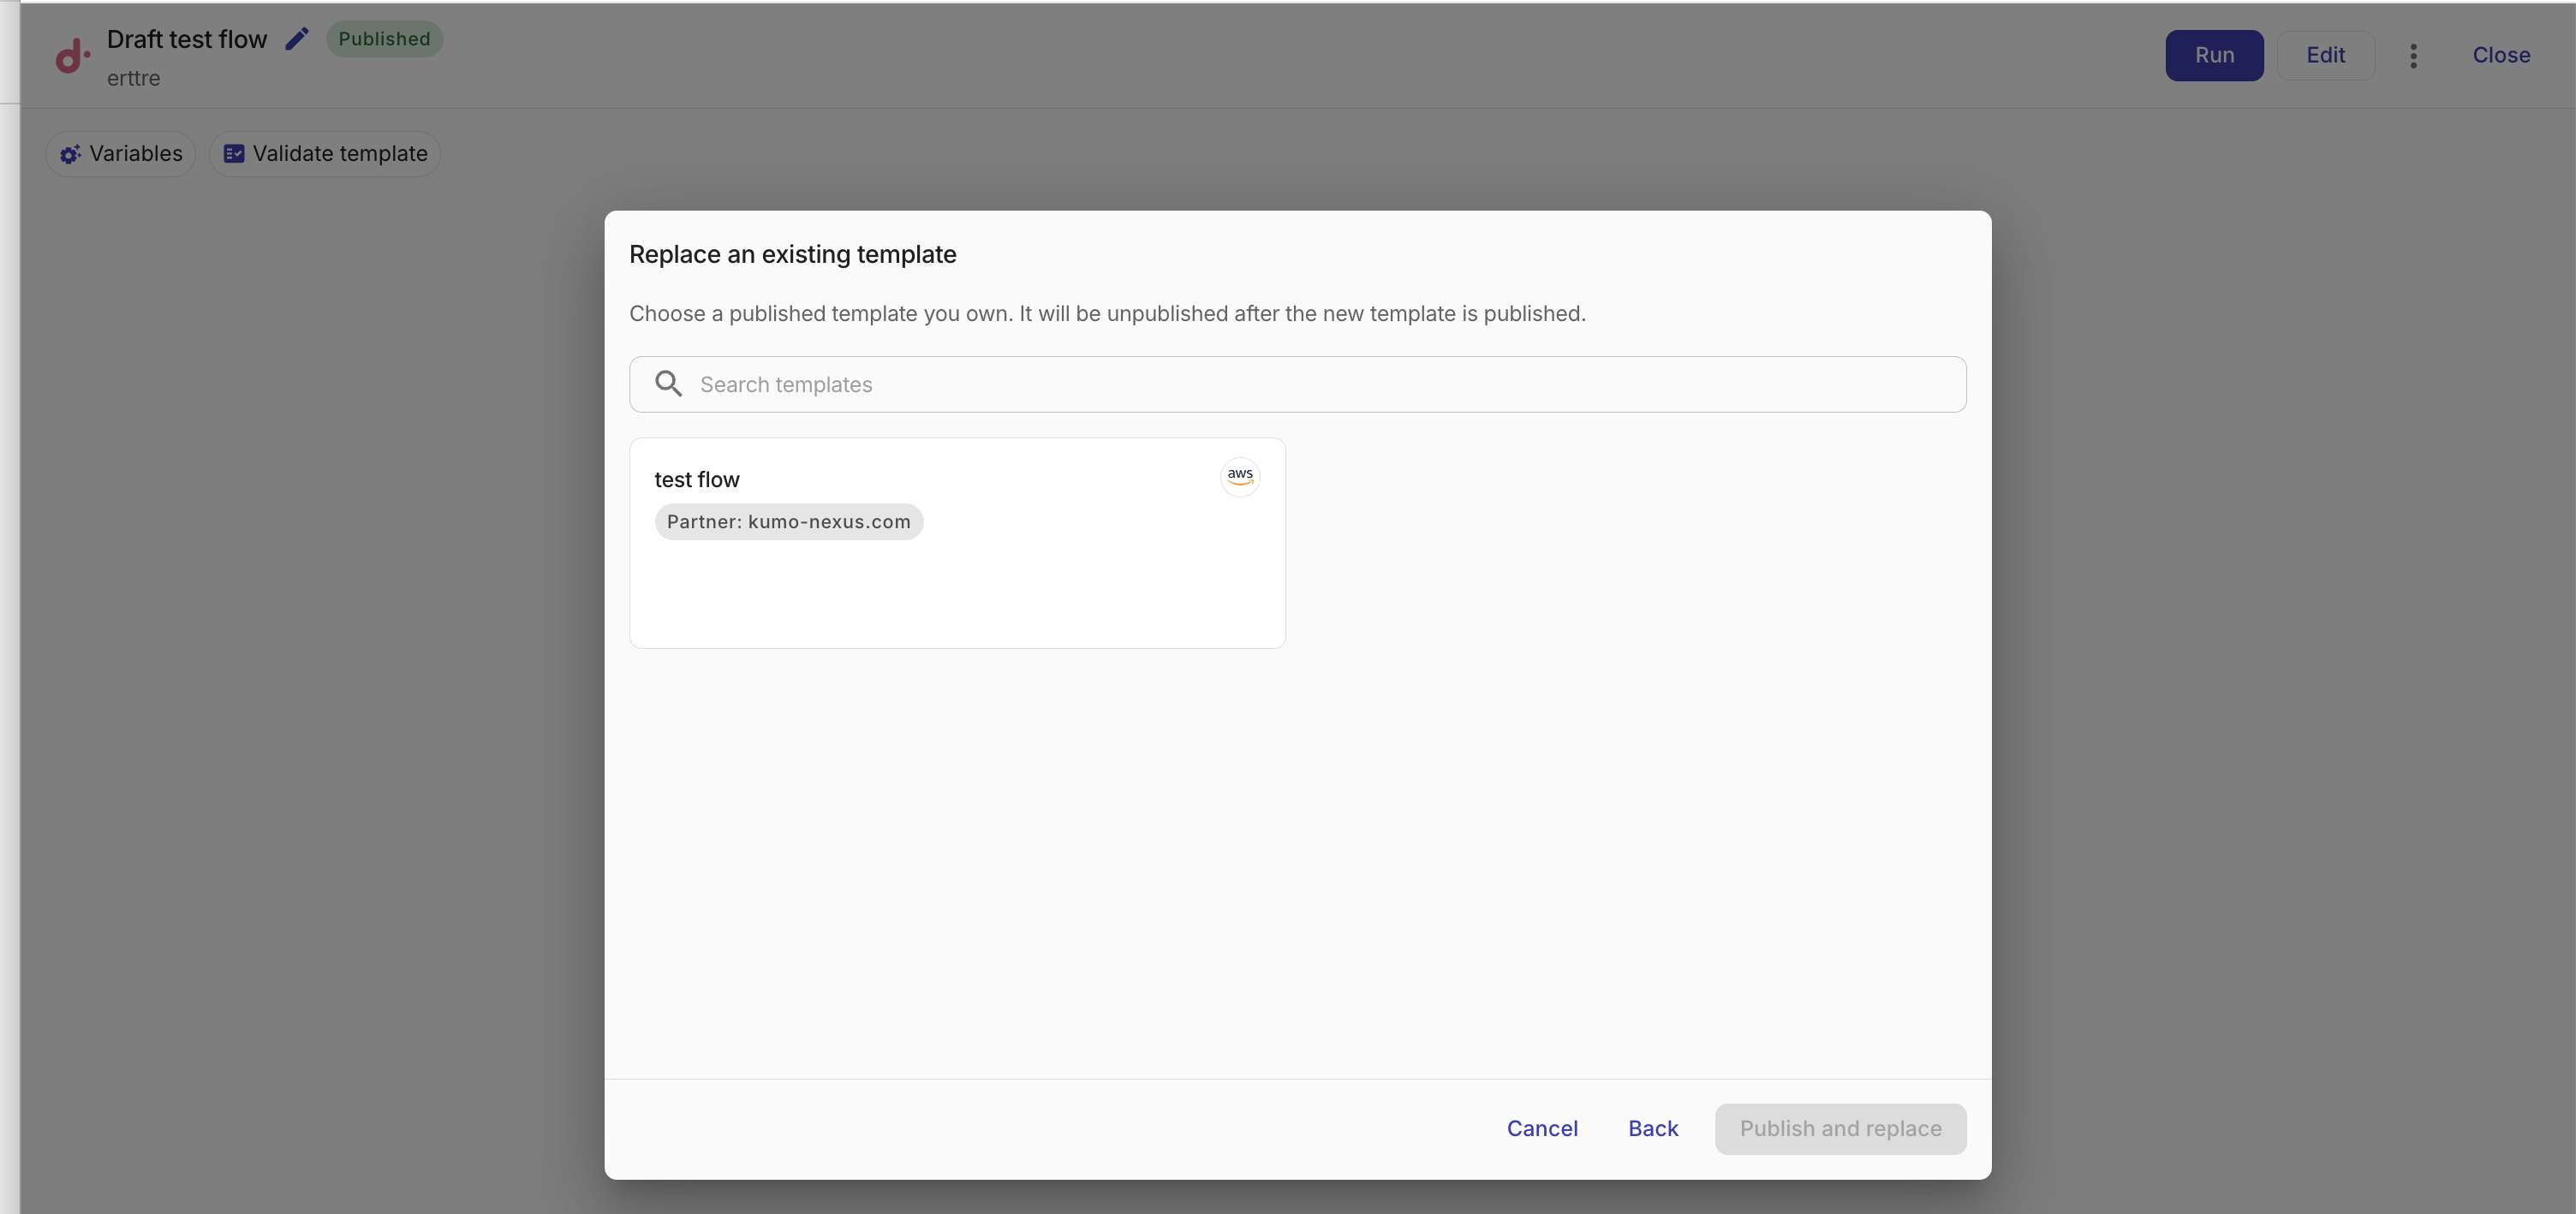Click the Draft test flow title
This screenshot has height=1214, width=2576.
pos(187,39)
